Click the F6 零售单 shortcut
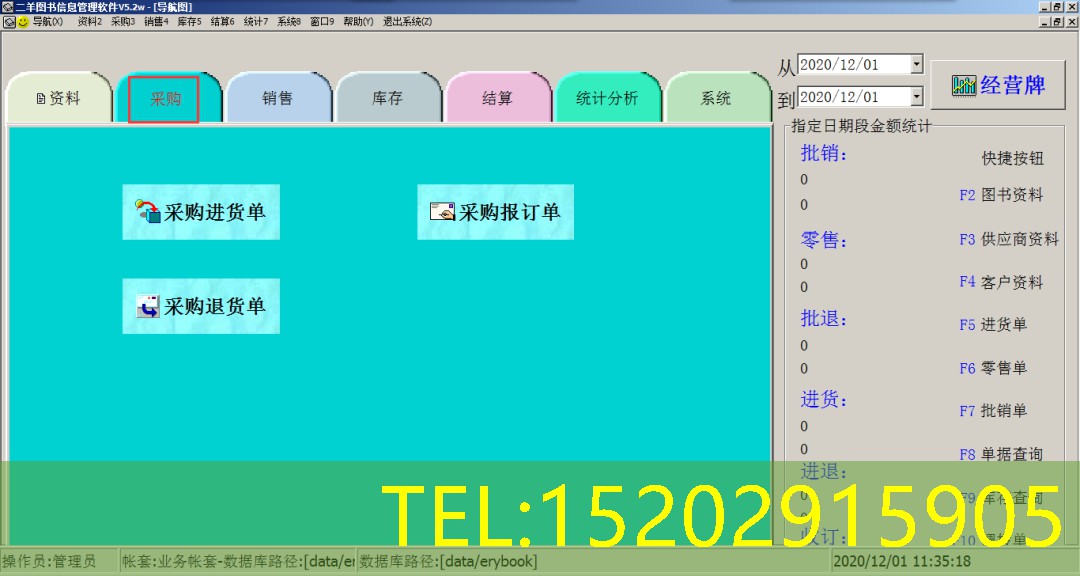Screen dimensions: 1080x576 point(993,368)
